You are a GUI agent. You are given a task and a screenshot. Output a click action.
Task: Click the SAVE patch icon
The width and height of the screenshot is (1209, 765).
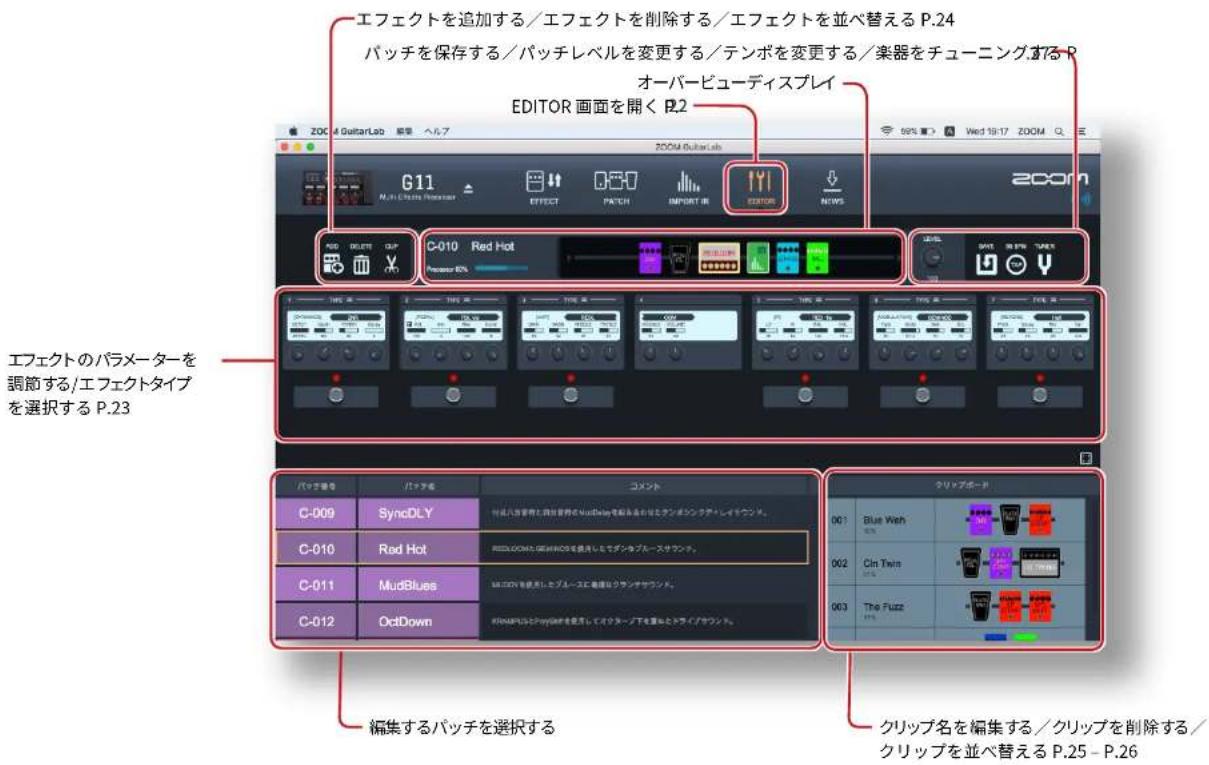coord(986,263)
